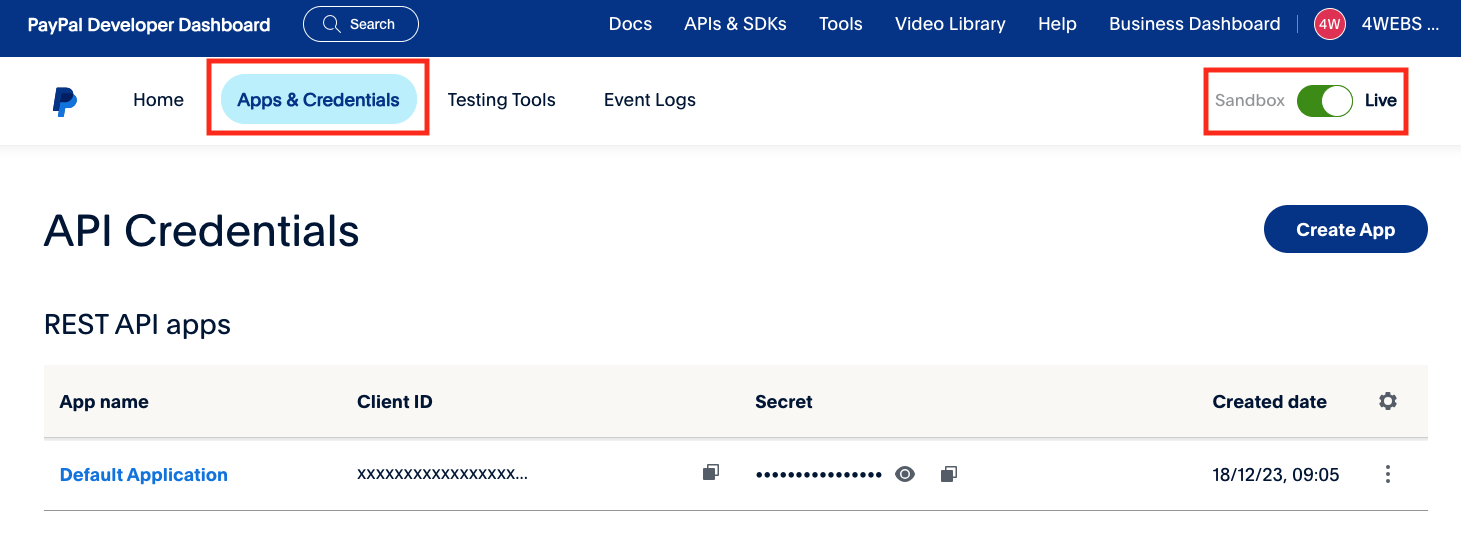Viewport: 1461px width, 553px height.
Task: Click the PayPal Developer Dashboard title
Action: pyautogui.click(x=149, y=25)
